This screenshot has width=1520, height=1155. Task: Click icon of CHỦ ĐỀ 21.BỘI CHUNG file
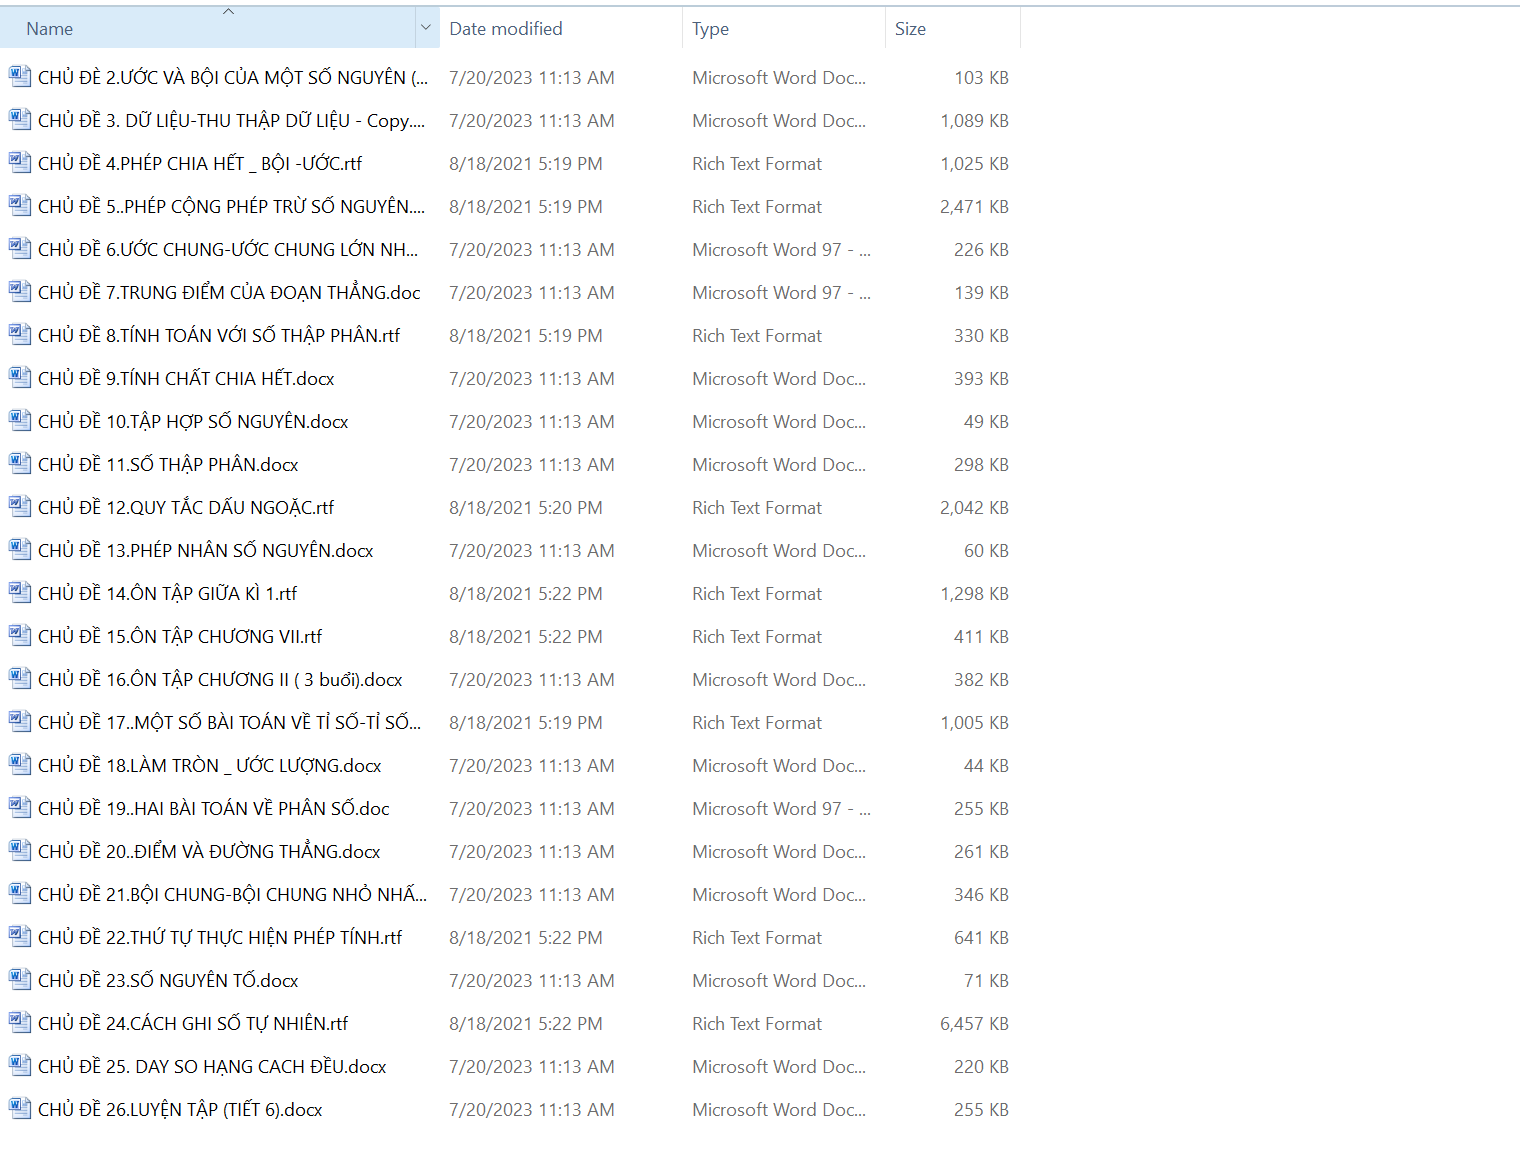20,893
